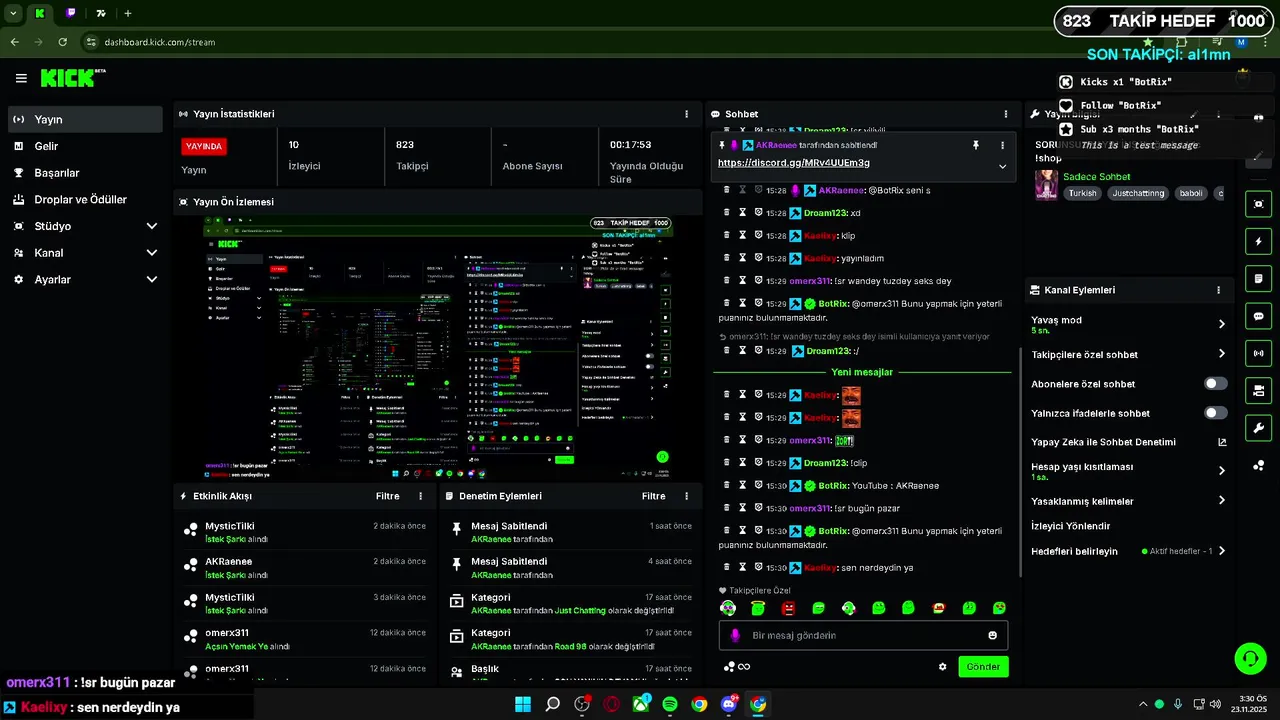The image size is (1280, 720).
Task: Click the note page icon in right rail
Action: coord(1258,278)
